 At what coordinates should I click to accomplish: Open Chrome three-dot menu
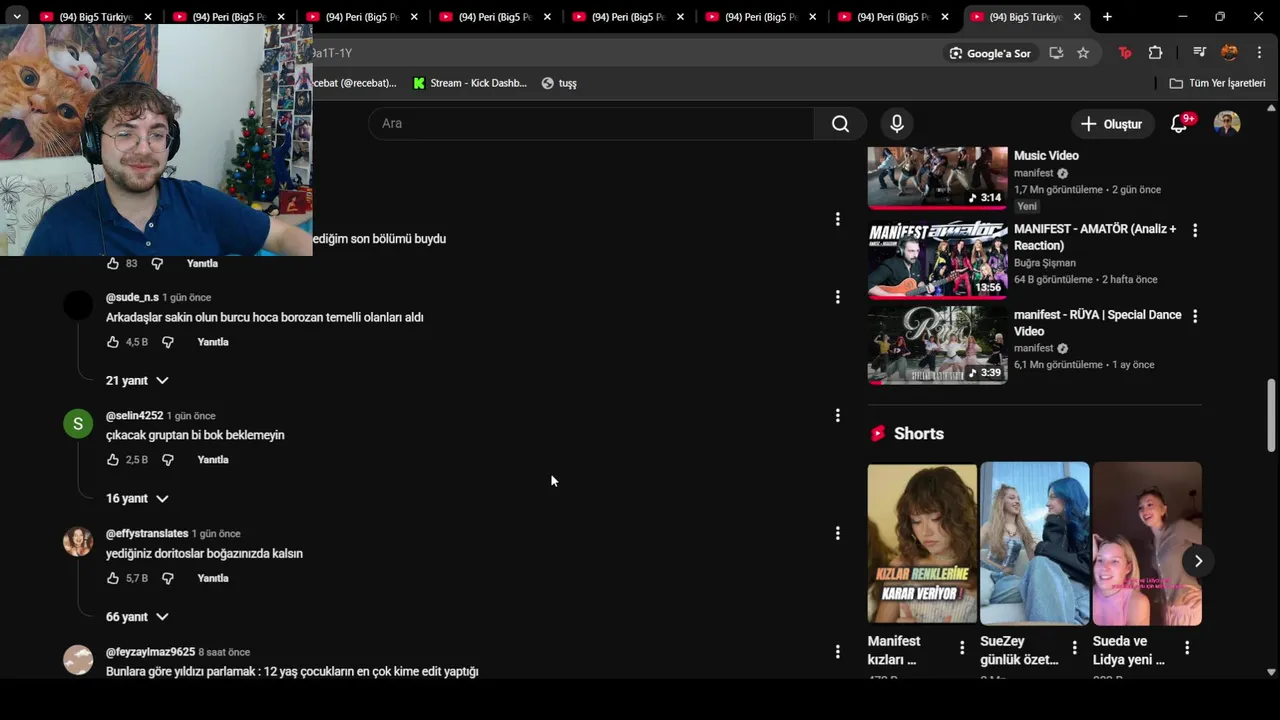1259,53
